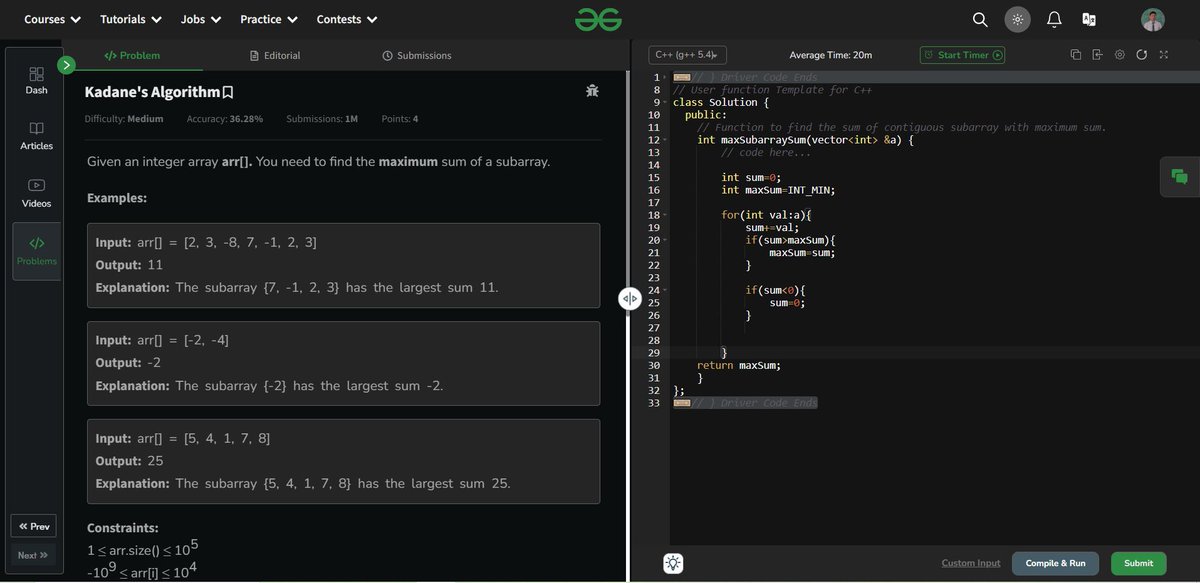Click the 'int maxSum=INT_MIN;' code line

(x=778, y=190)
